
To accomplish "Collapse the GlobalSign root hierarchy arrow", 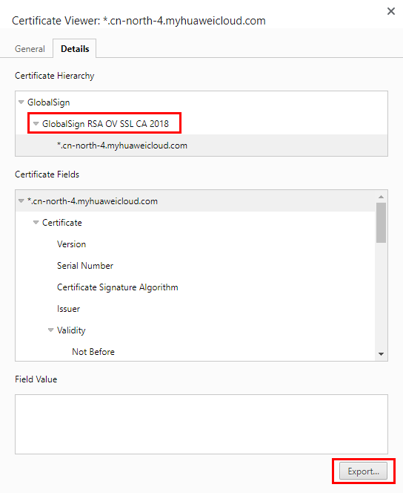I will coord(21,102).
